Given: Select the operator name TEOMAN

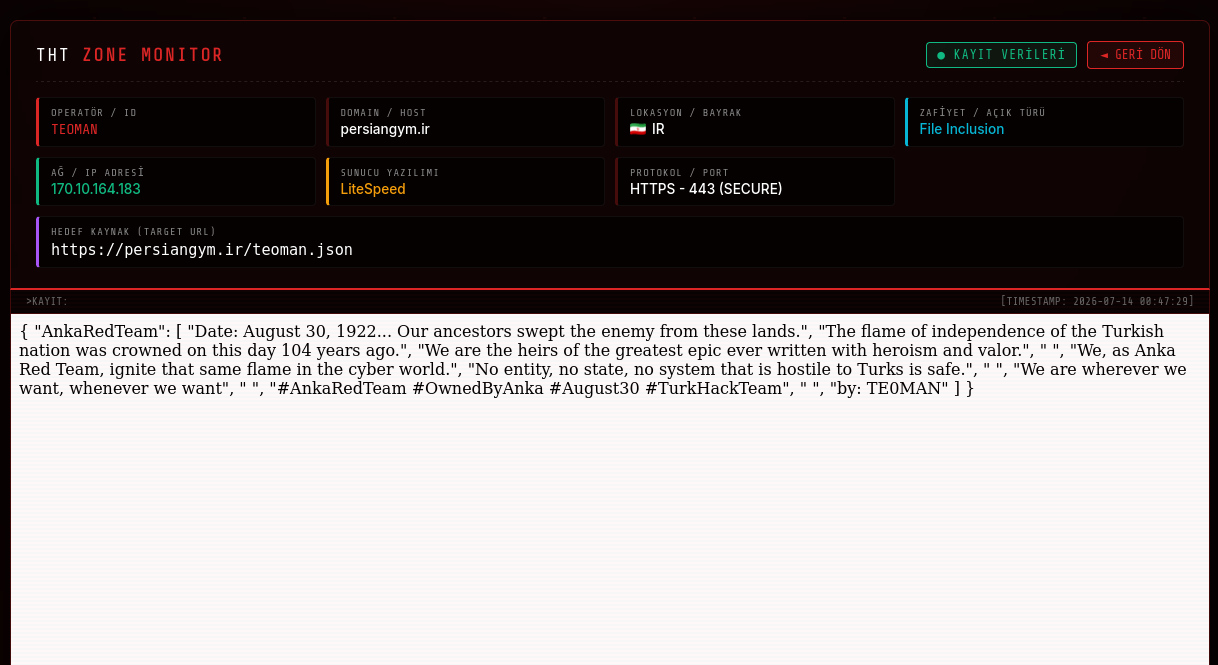Looking at the screenshot, I should 75,129.
